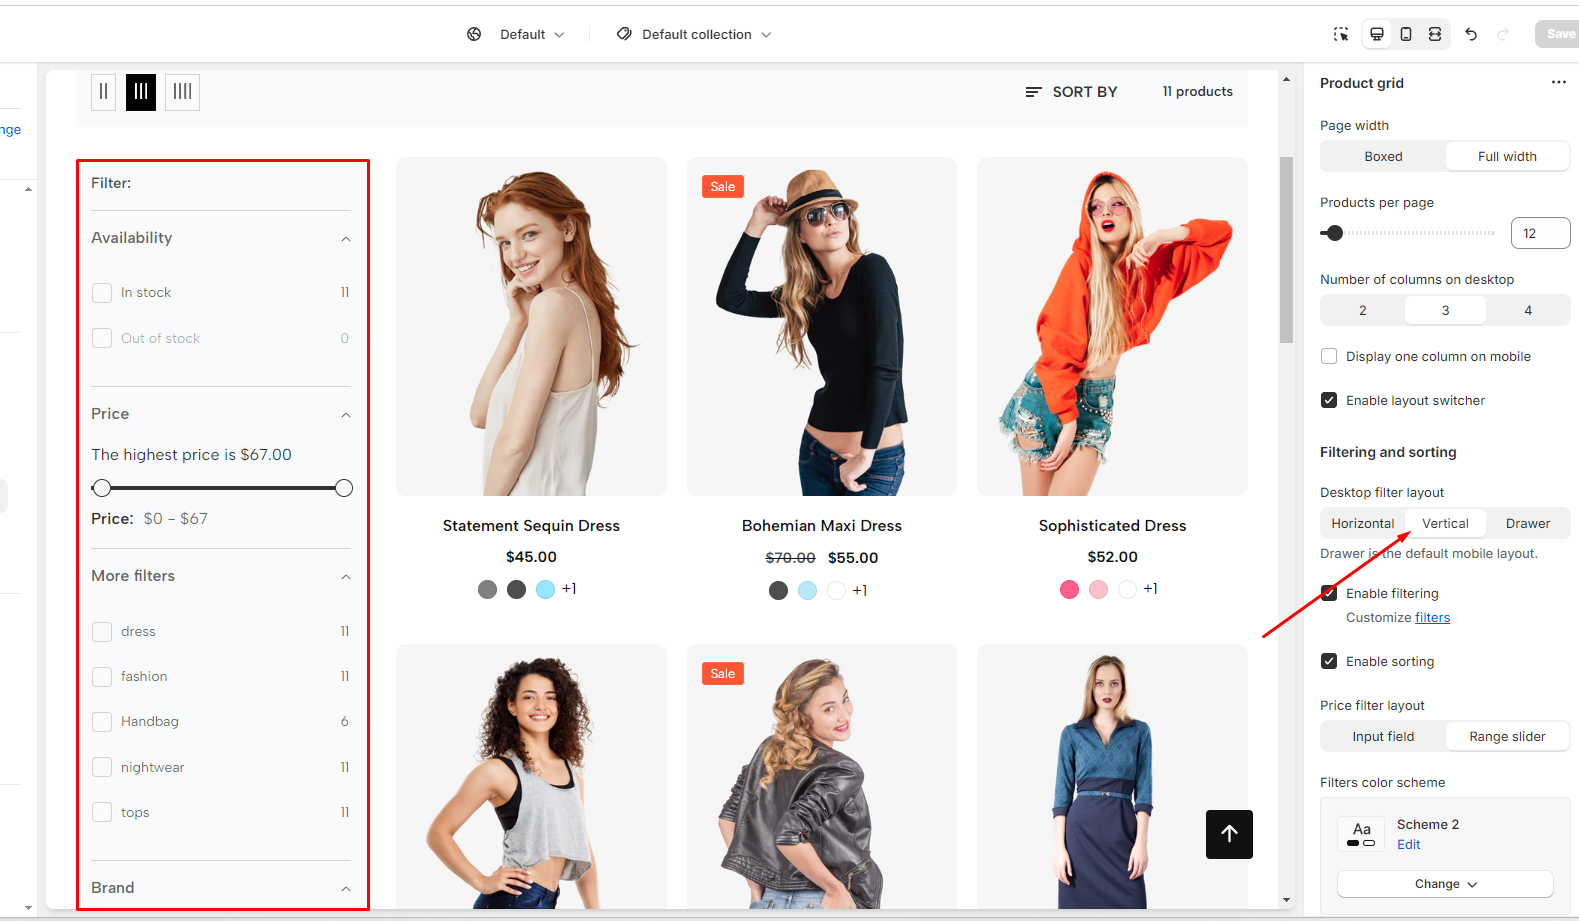Collapse the Price filter section
Viewport: 1579px width, 921px height.
[x=346, y=414]
